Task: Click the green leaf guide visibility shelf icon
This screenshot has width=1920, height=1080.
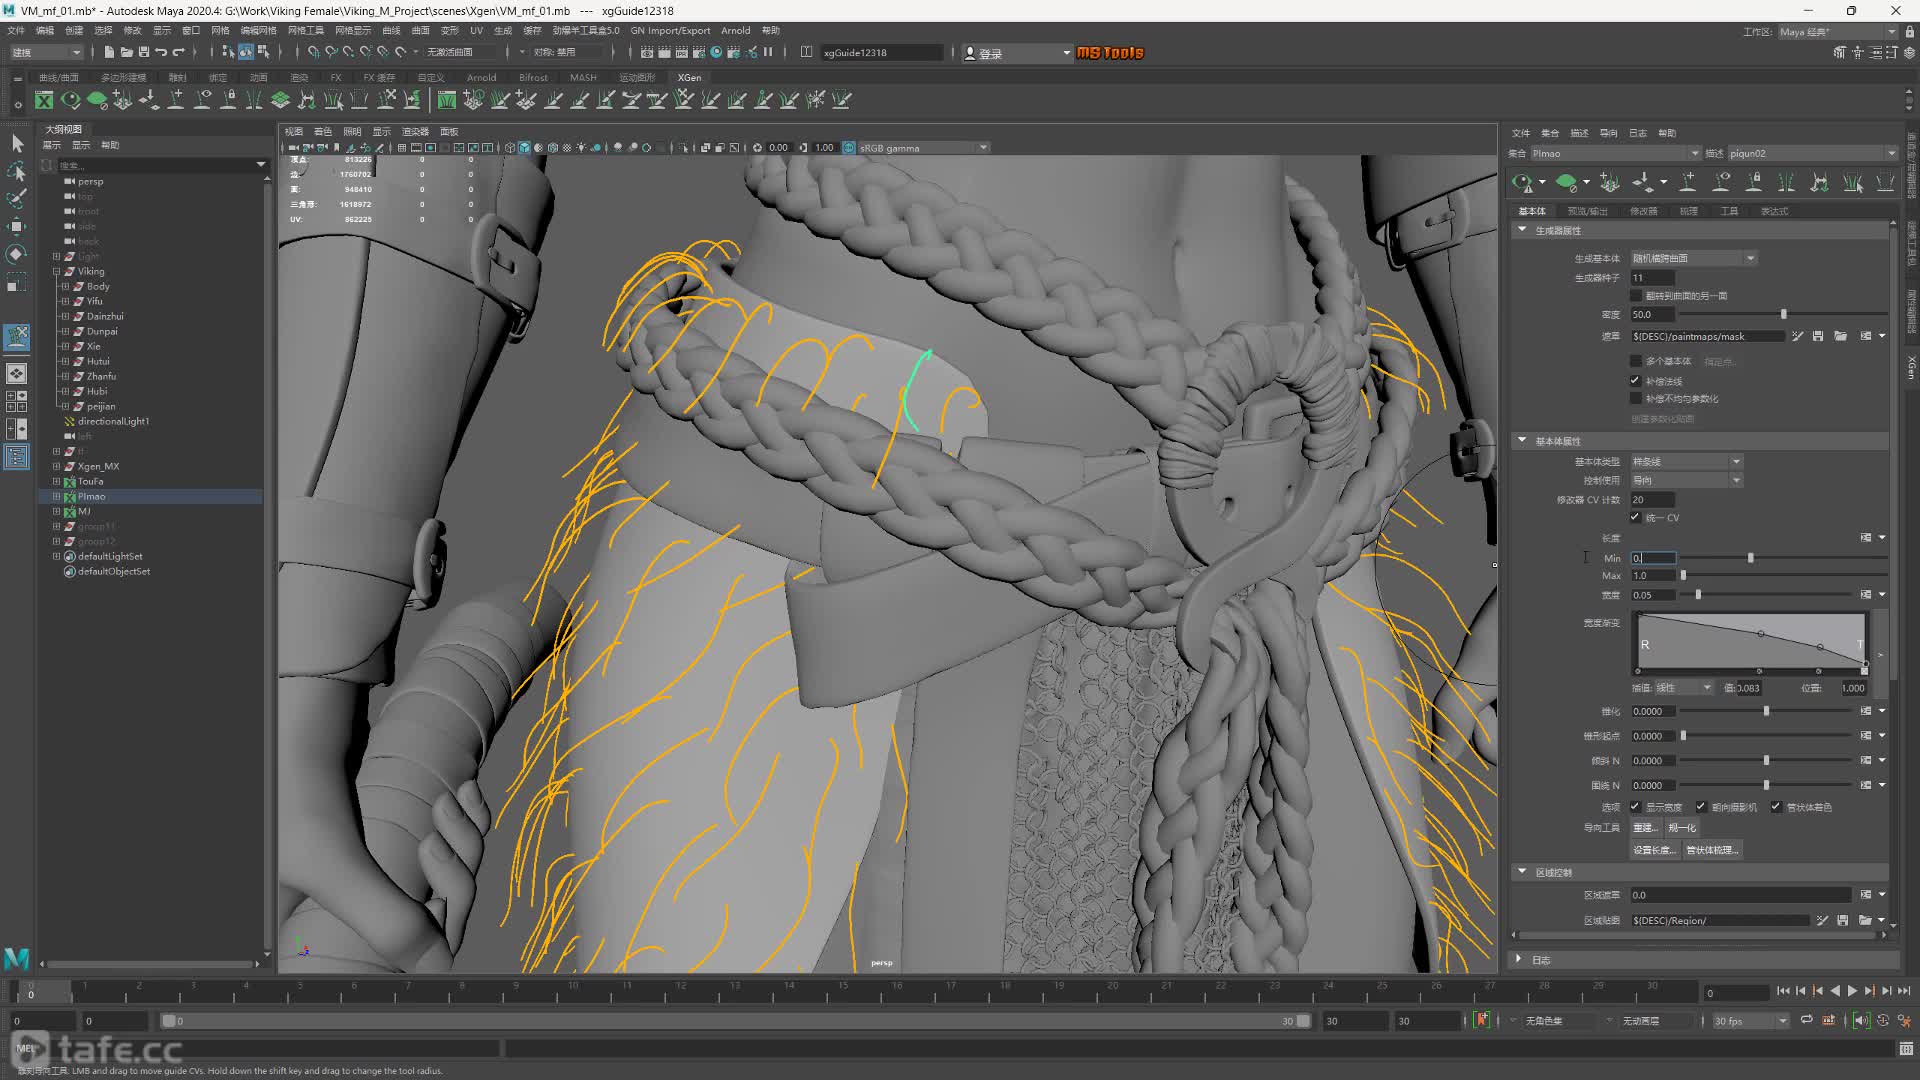Action: 97,100
